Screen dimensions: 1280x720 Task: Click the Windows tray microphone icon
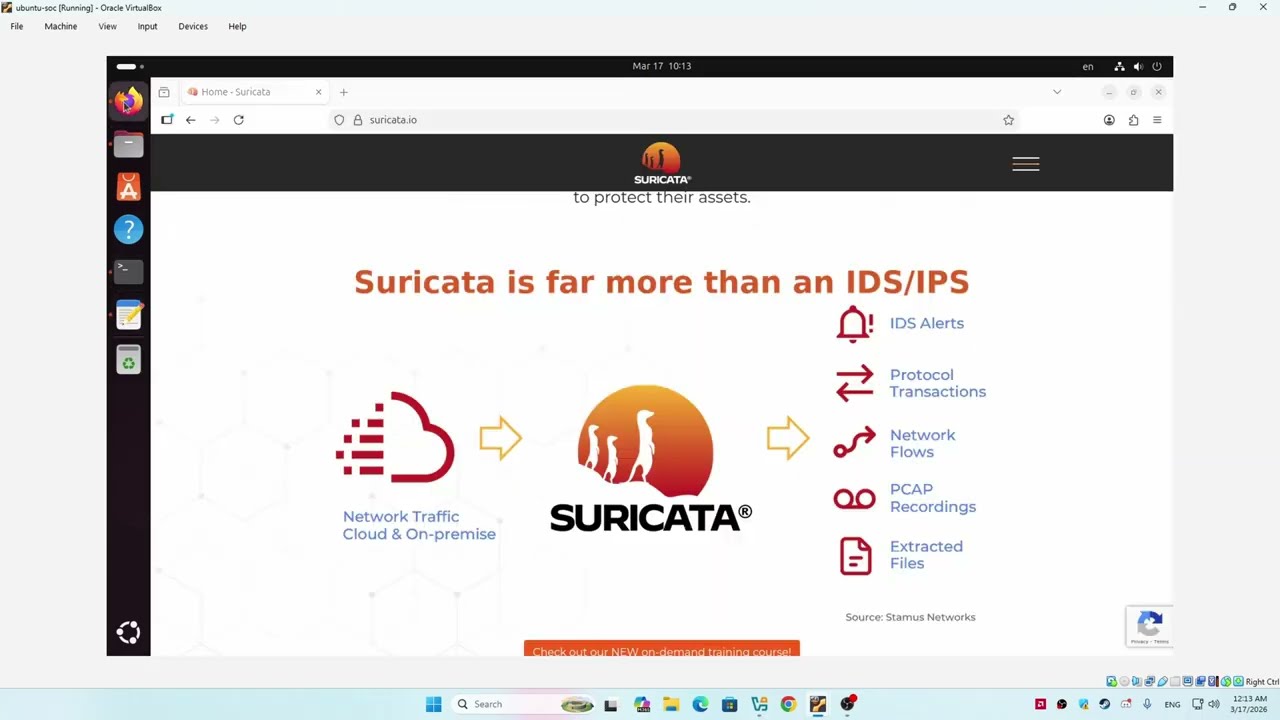[1147, 704]
